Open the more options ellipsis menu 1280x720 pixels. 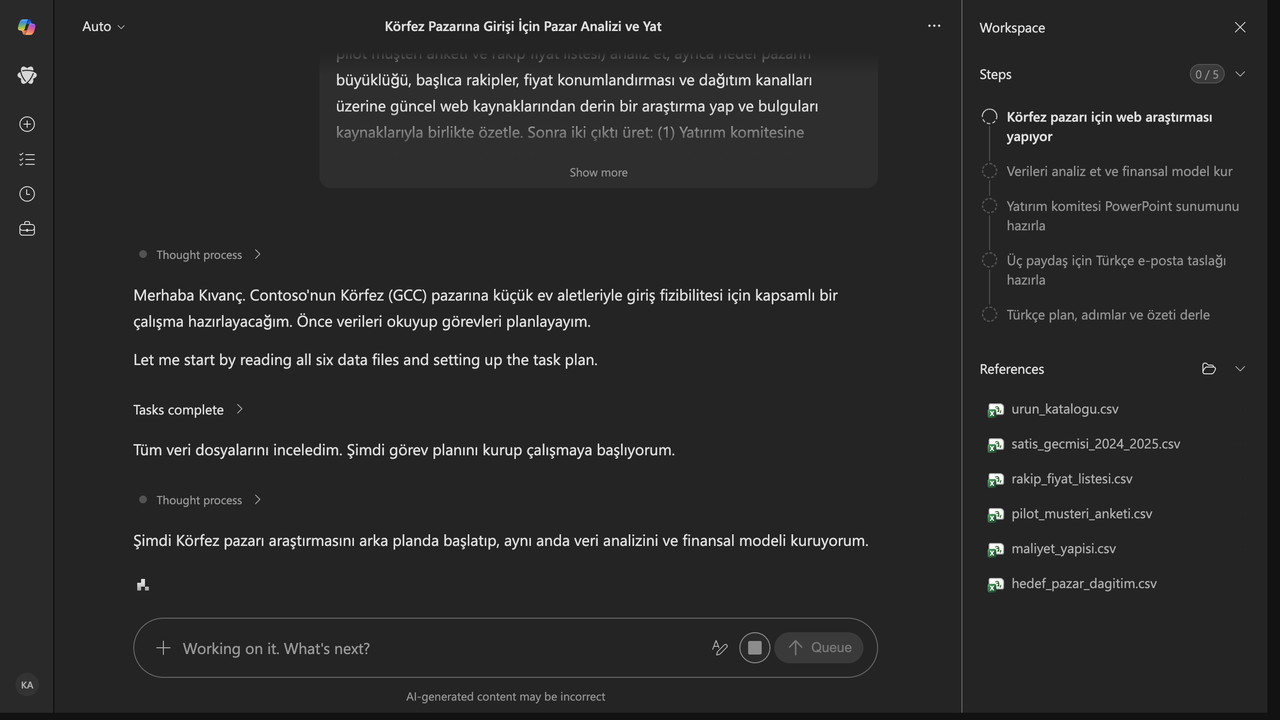coord(934,26)
